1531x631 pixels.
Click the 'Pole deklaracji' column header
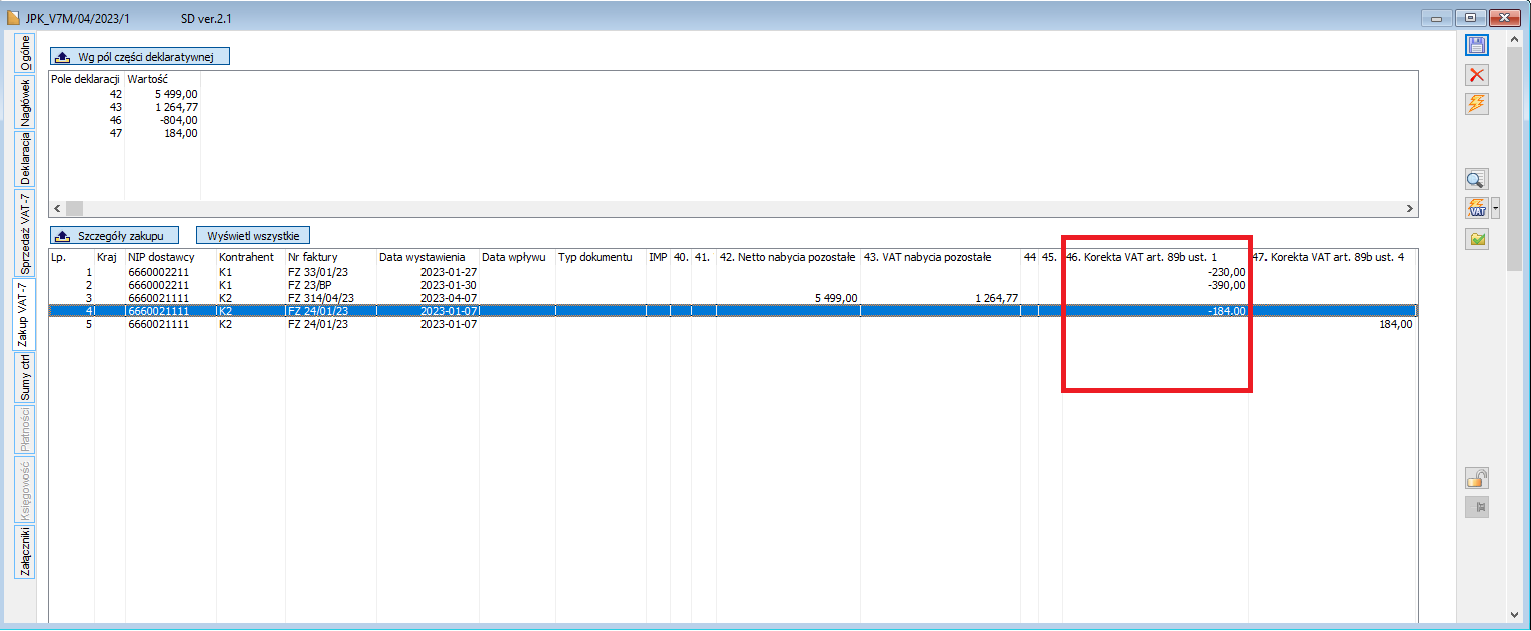(86, 78)
